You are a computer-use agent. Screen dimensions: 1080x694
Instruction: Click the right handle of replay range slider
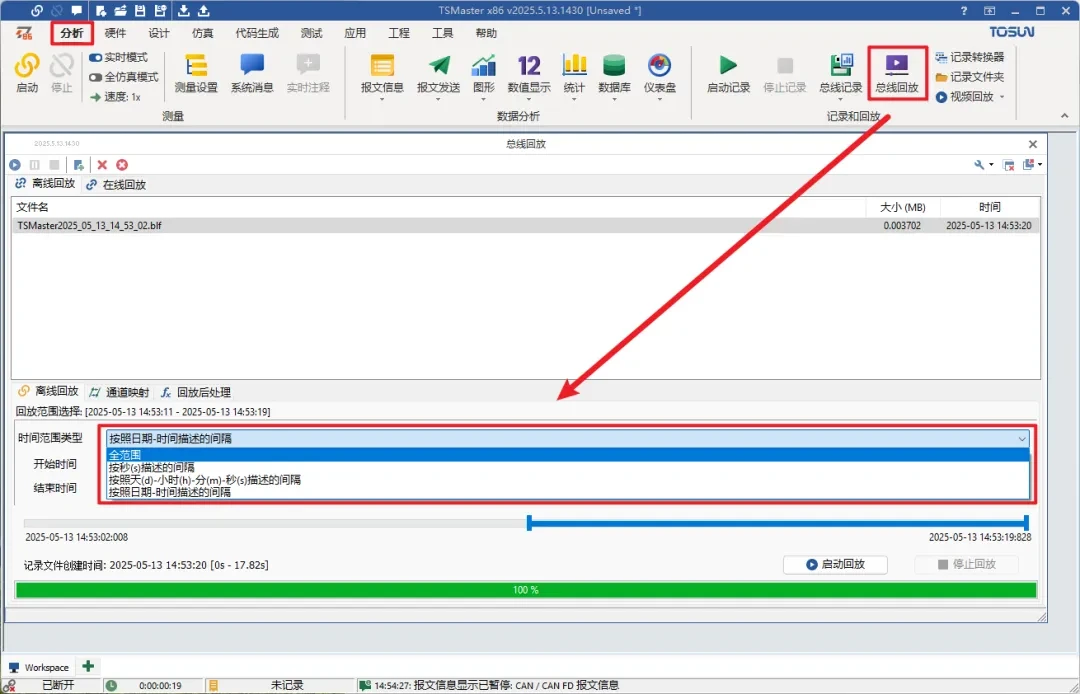tap(1026, 522)
